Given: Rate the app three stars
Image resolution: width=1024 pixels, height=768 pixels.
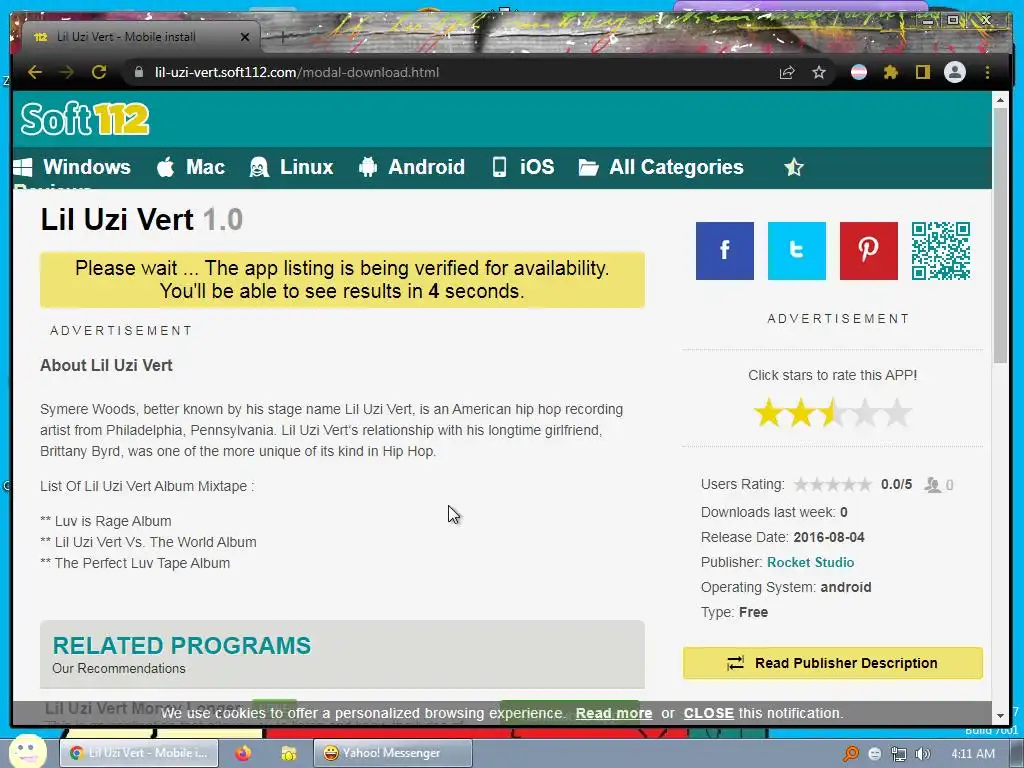Looking at the screenshot, I should 833,413.
